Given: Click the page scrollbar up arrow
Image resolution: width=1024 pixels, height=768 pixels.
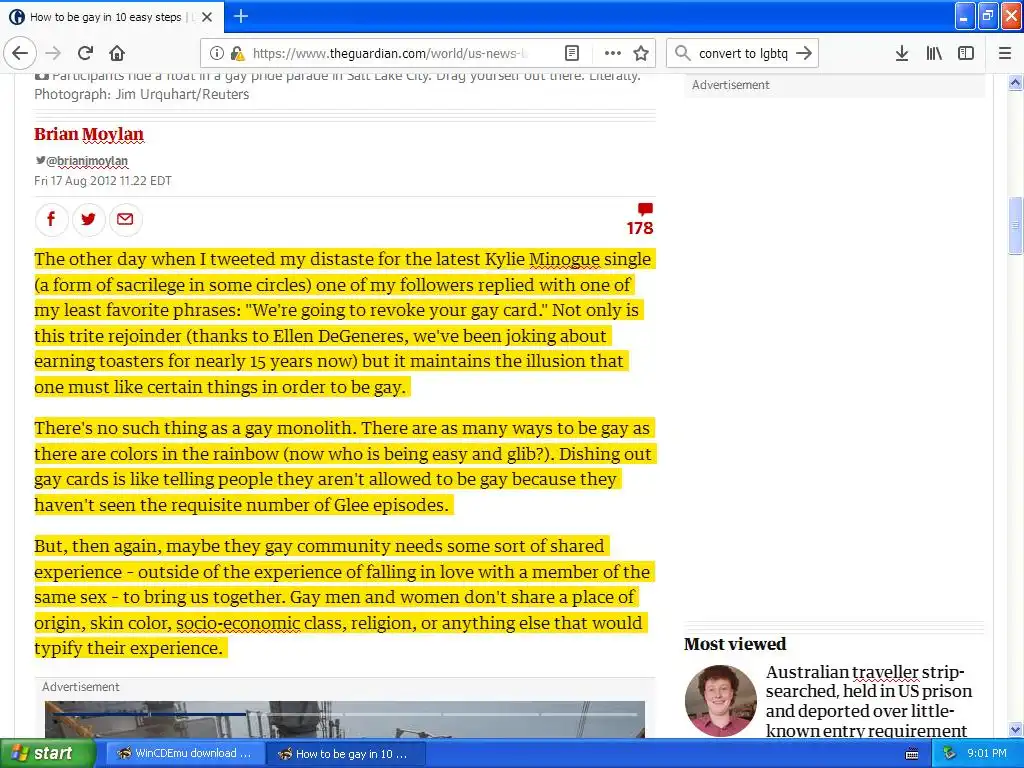Looking at the screenshot, I should tap(1015, 82).
